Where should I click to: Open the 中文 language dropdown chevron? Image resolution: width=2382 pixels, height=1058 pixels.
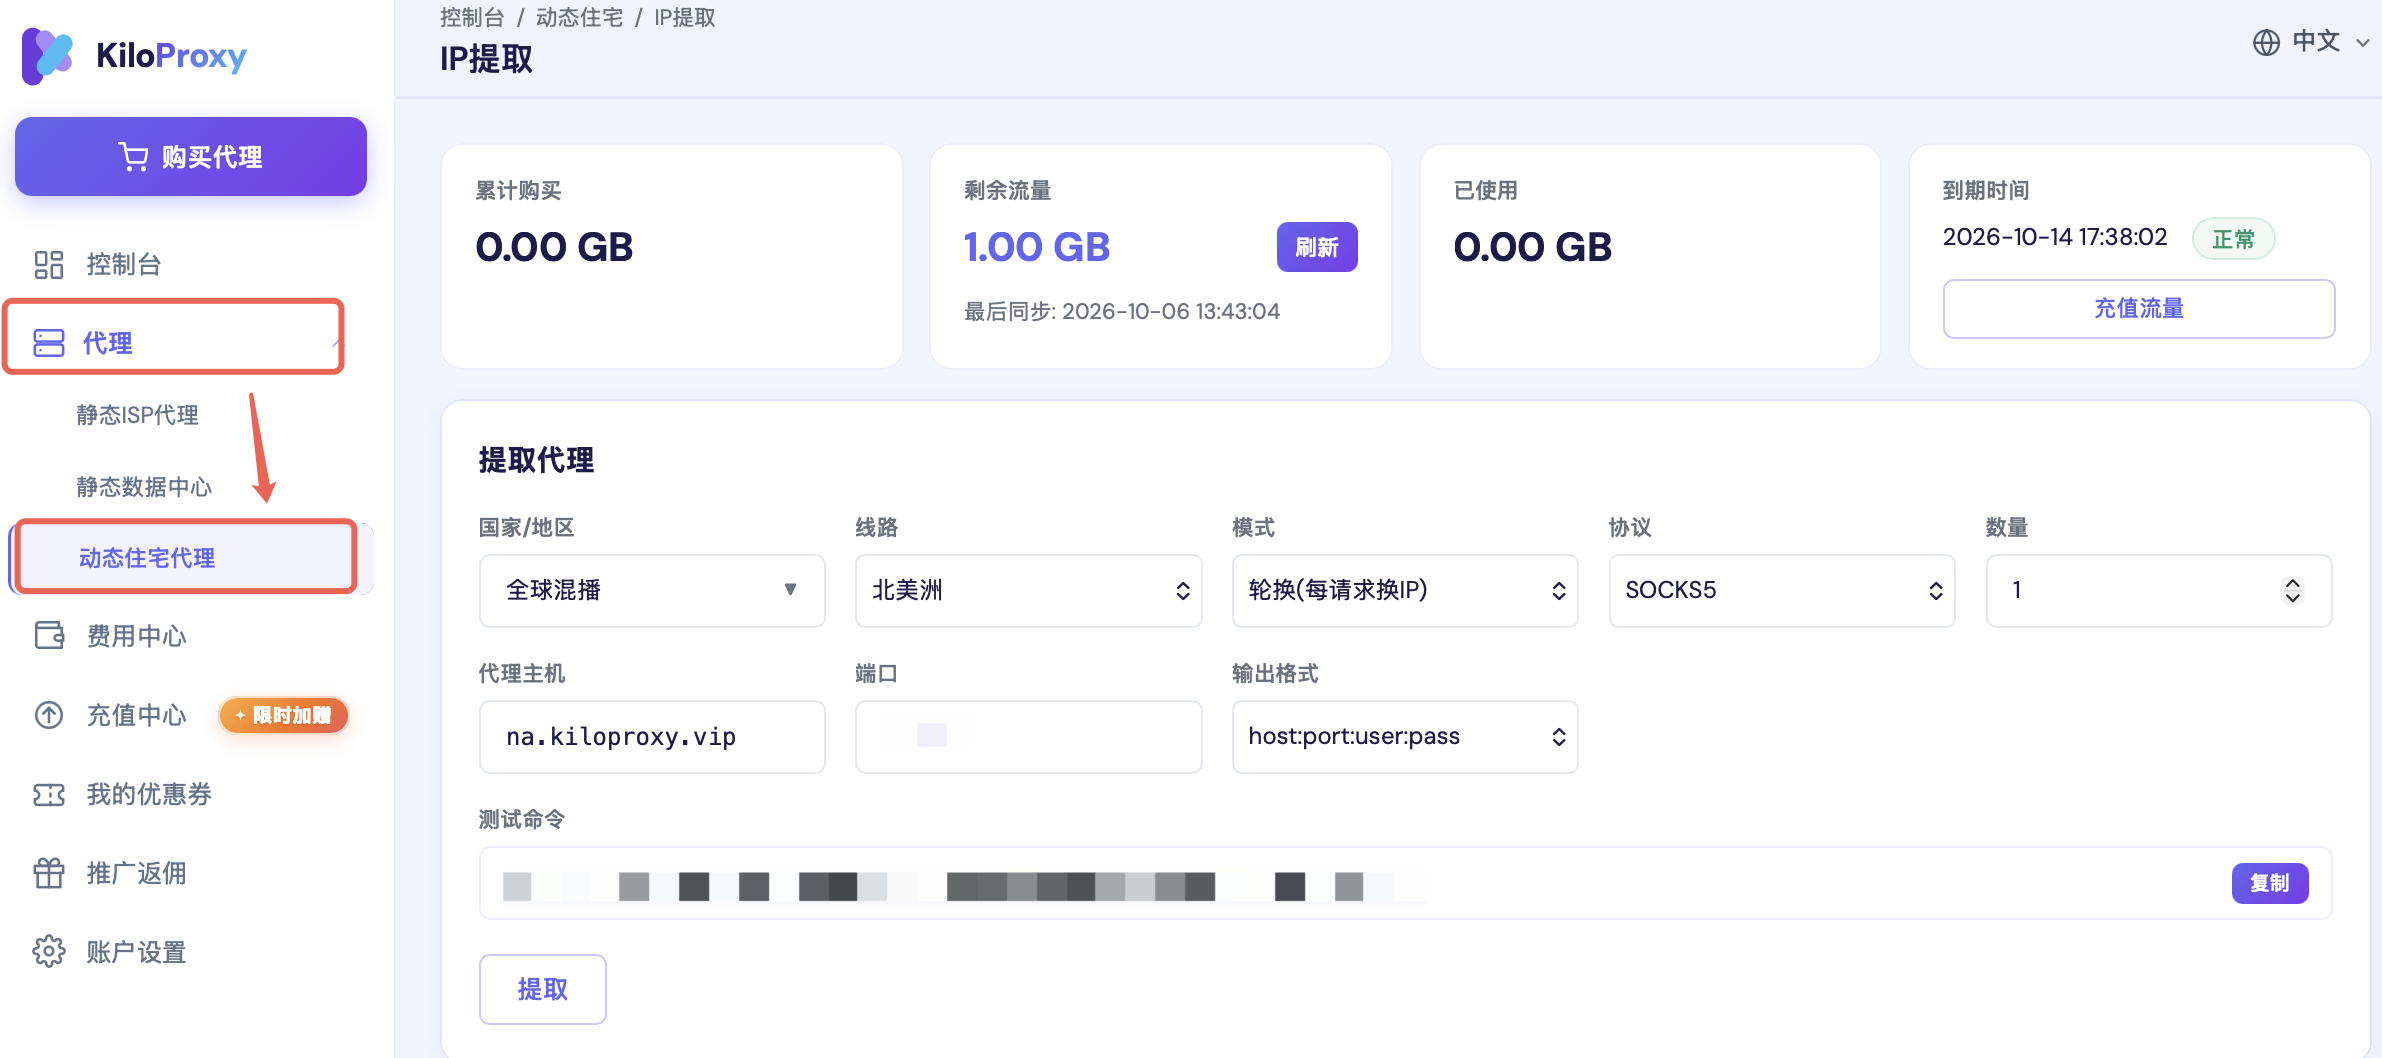[2363, 43]
